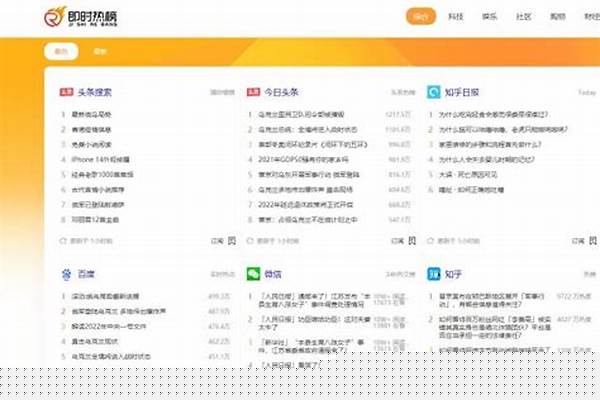Viewport: 600px width, 400px height.
Task: Subscribe to 头条搜索 with its 订阅 button
Action: tap(217, 241)
